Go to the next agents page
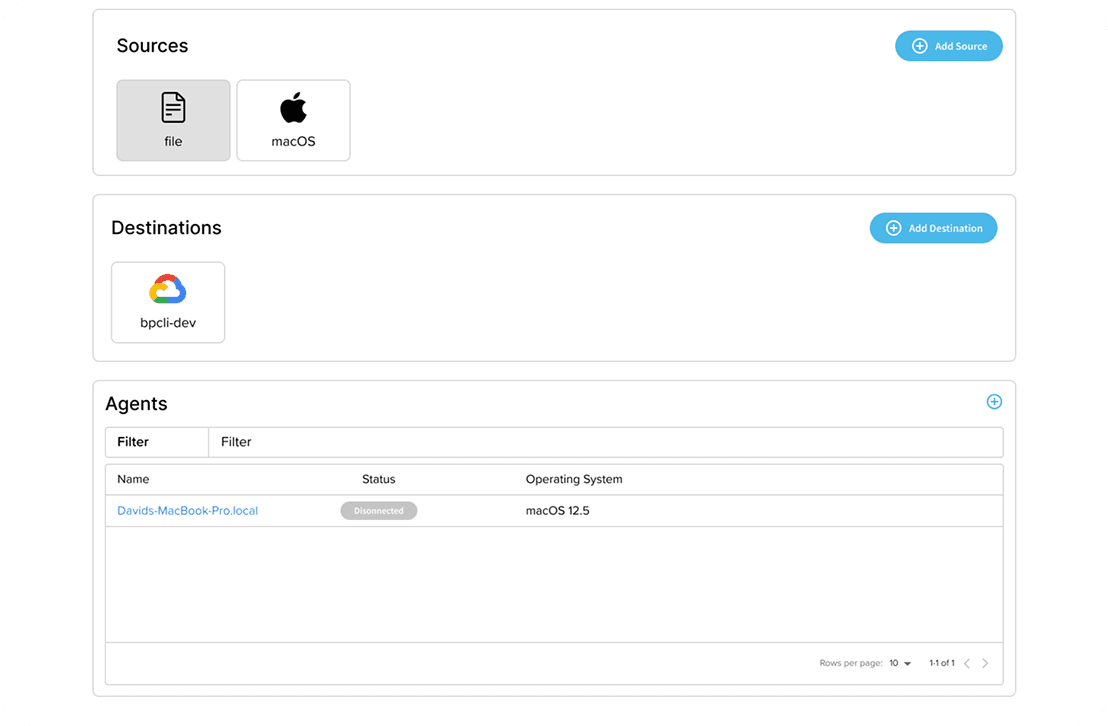The height and width of the screenshot is (726, 1108). [x=985, y=663]
